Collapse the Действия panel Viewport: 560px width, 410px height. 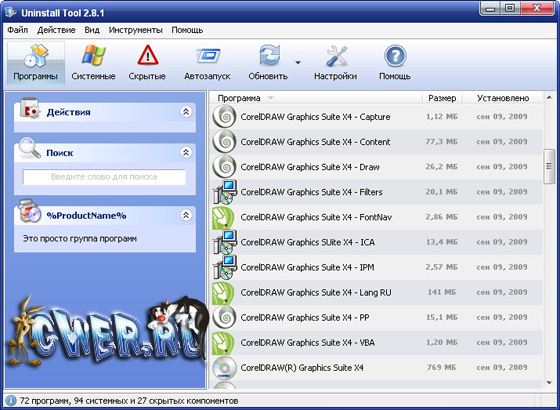(186, 112)
